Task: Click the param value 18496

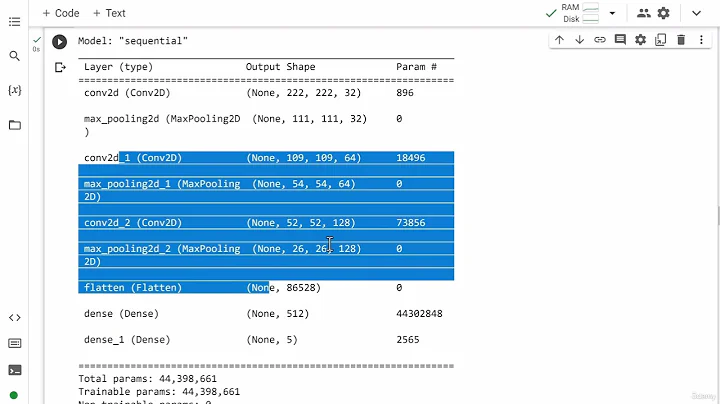Action: click(411, 158)
